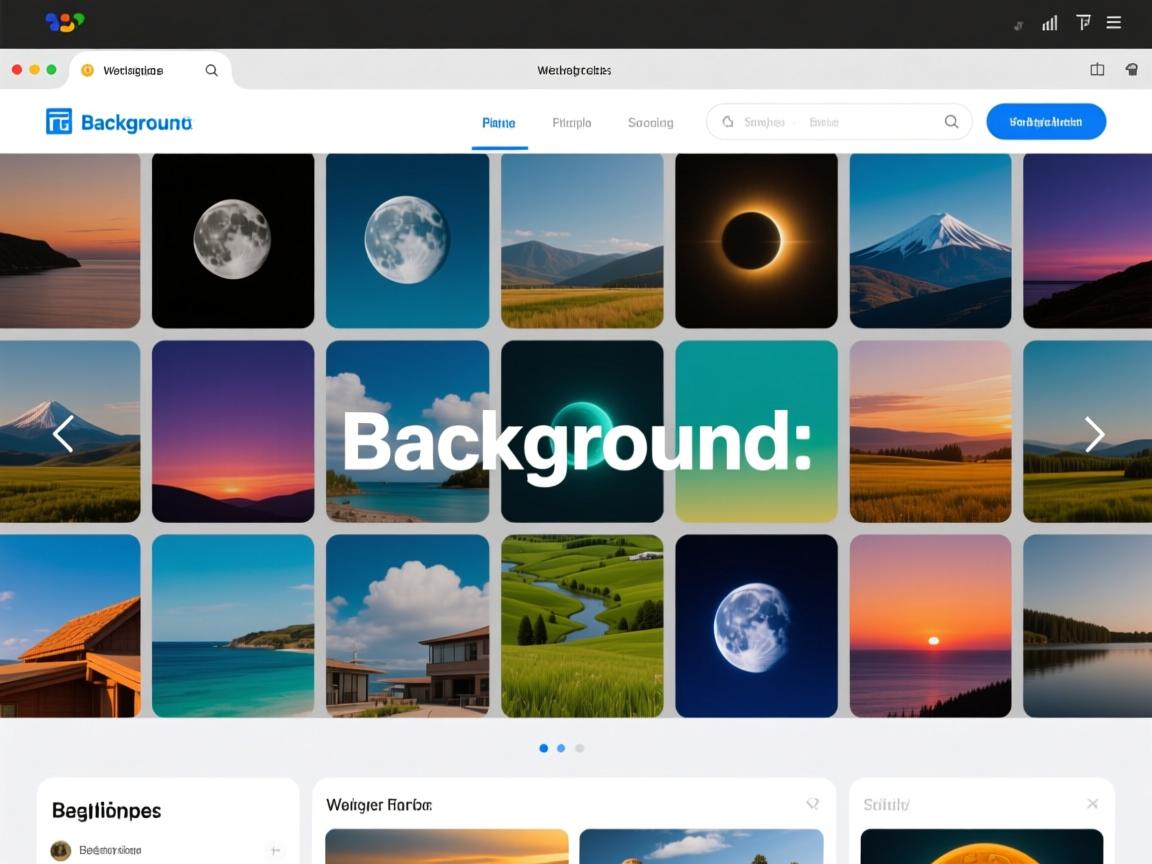
Task: Select the third carousel pagination dot
Action: click(579, 748)
